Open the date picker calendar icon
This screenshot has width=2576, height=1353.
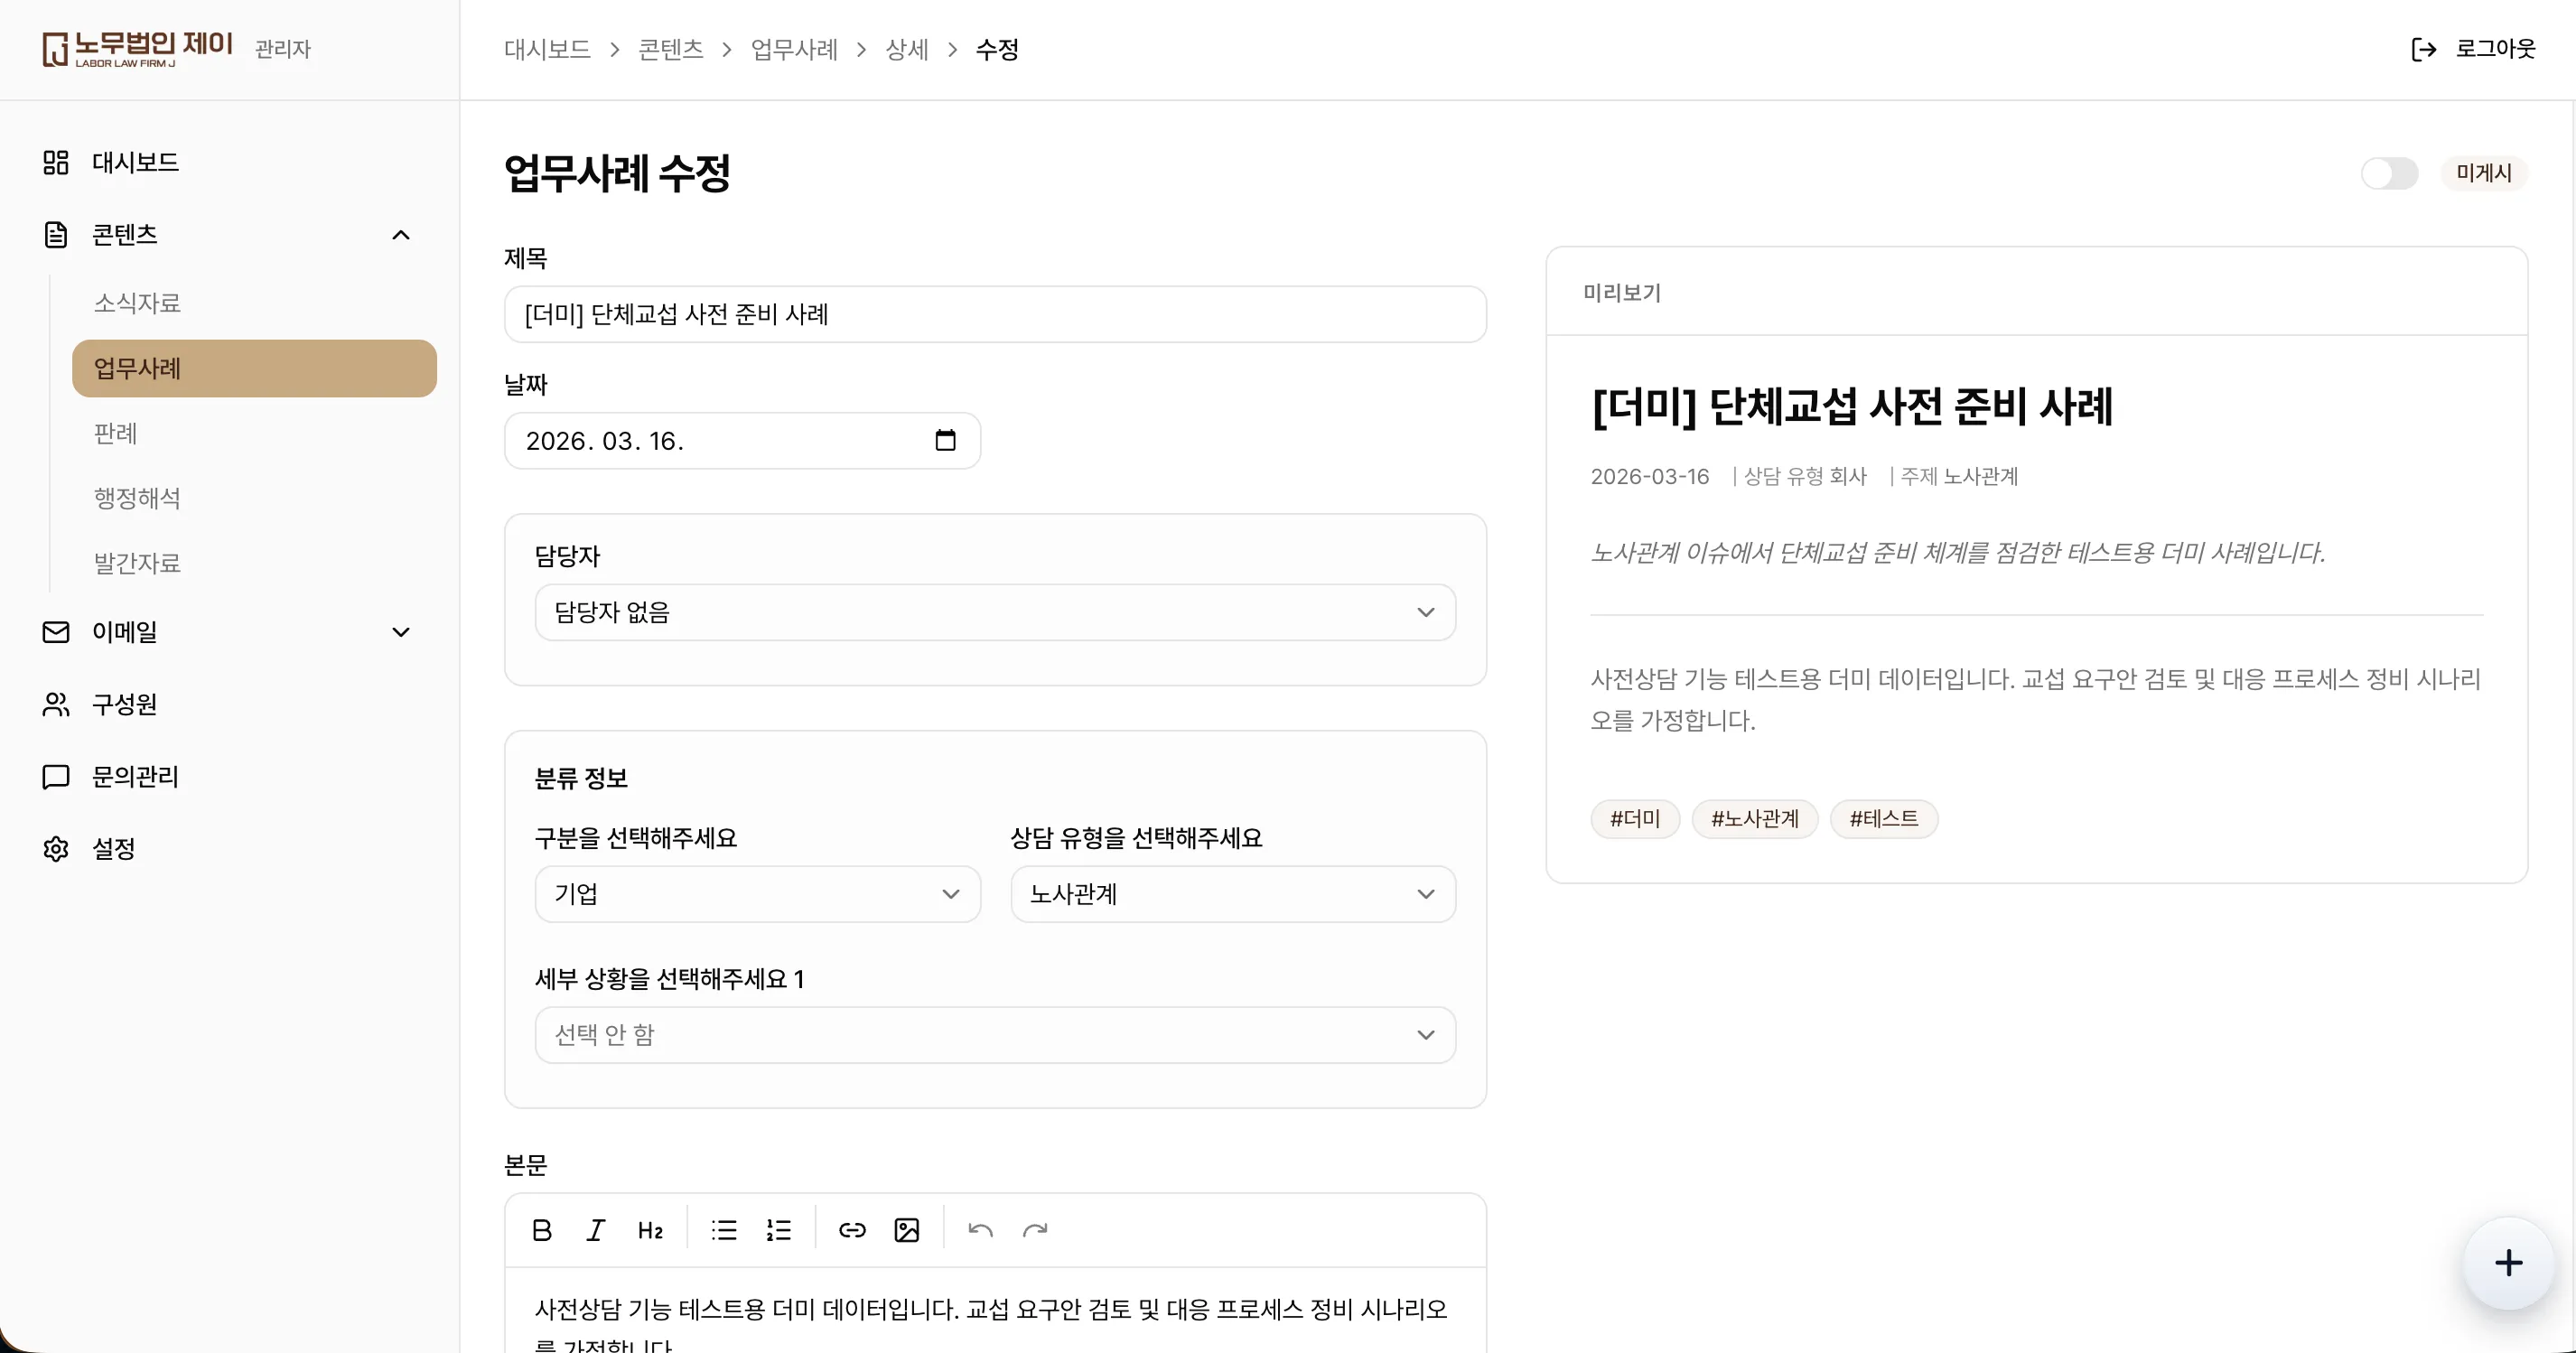(945, 440)
